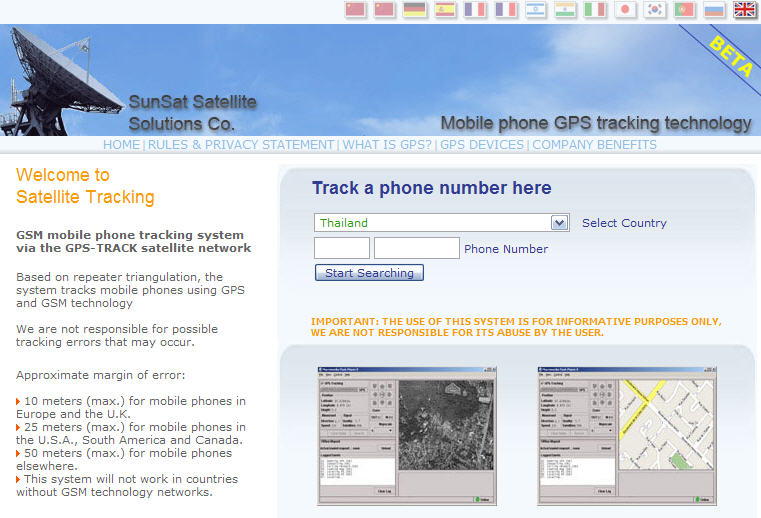Click the Start Searching button

pyautogui.click(x=369, y=273)
